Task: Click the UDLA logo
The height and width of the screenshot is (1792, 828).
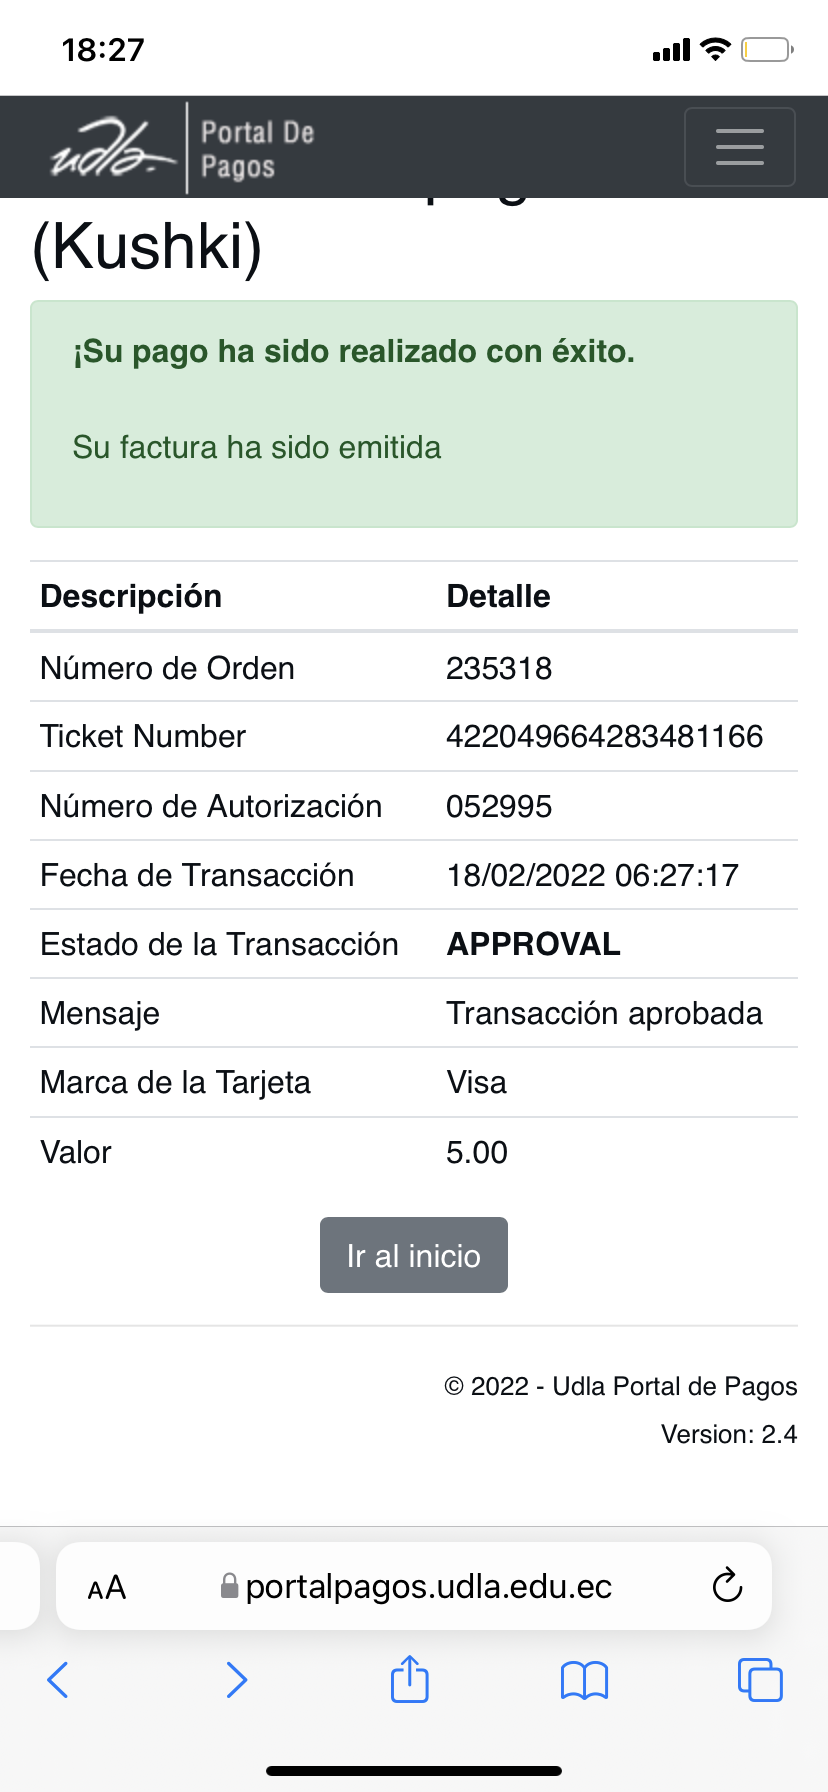Action: (112, 147)
